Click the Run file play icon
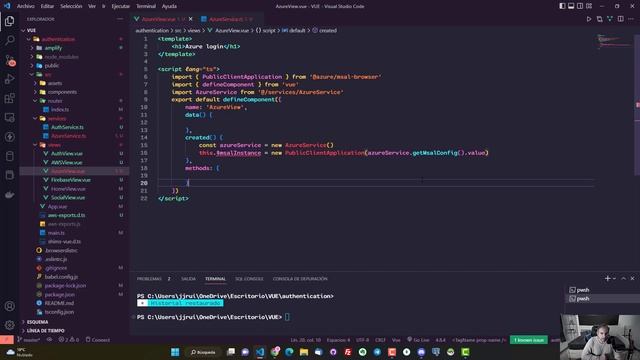This screenshot has width=640, height=360. [x=589, y=19]
